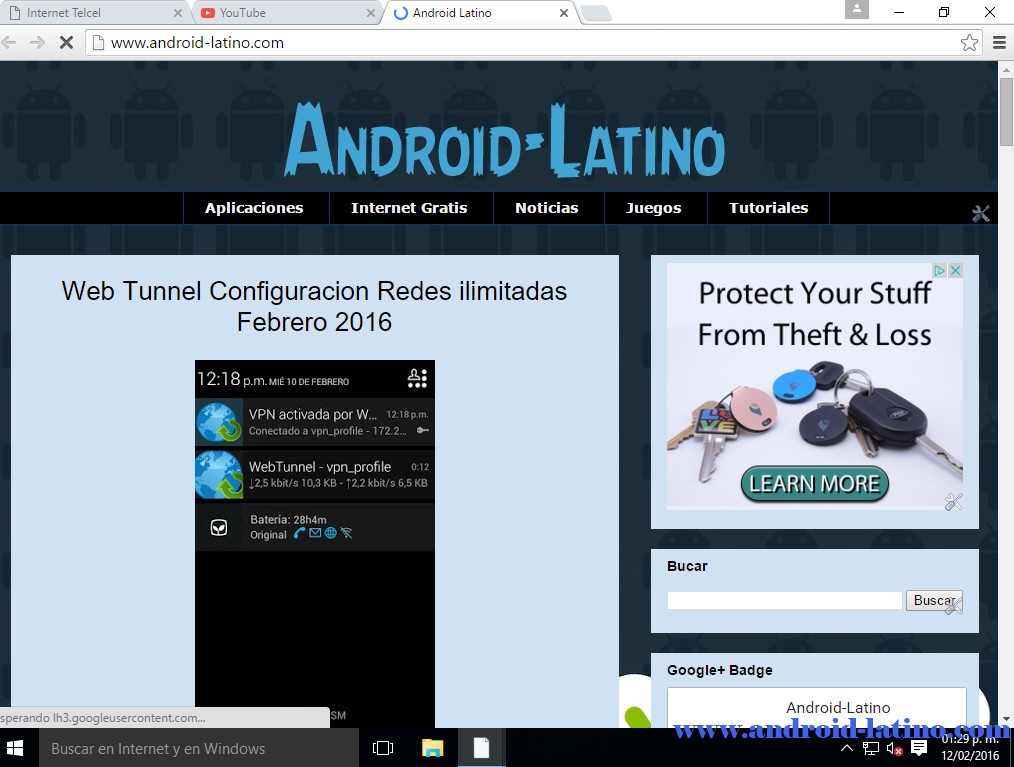Screen dimensions: 1014x767
Task: Go forward using the forward arrow
Action: [x=38, y=43]
